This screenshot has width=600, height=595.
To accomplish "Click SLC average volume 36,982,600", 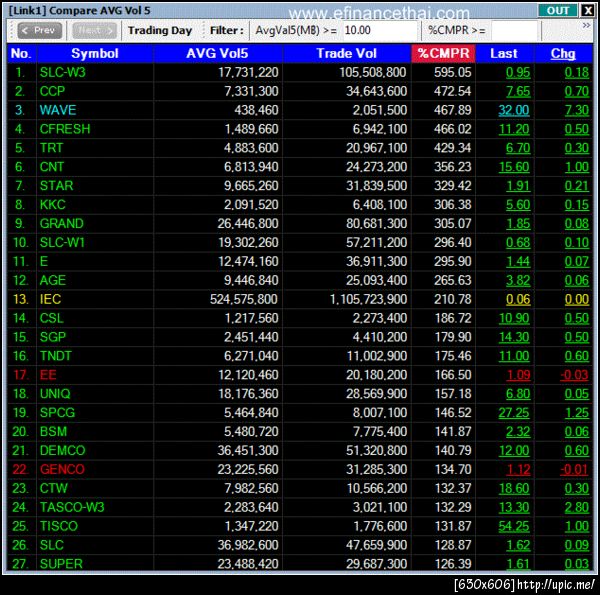I will pos(248,545).
